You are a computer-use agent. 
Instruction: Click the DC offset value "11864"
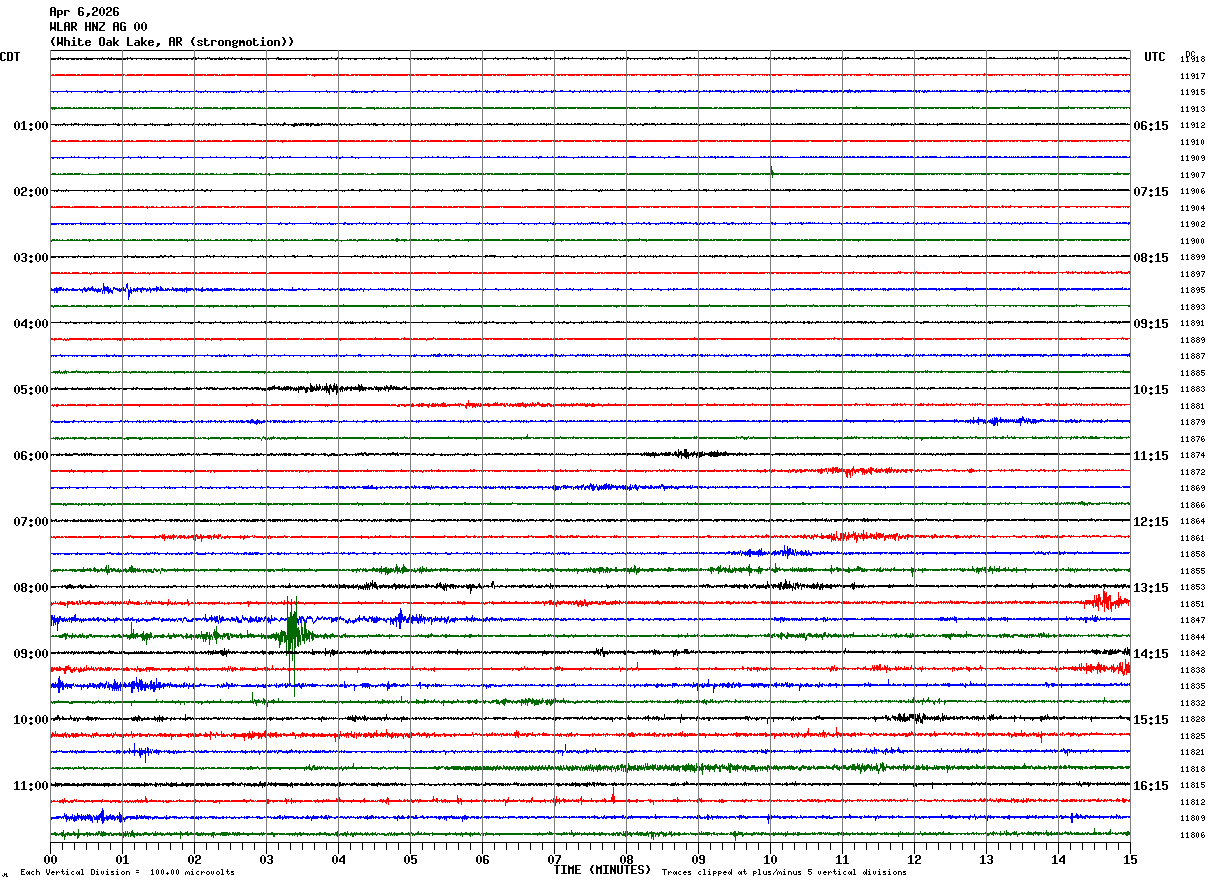tap(1192, 522)
